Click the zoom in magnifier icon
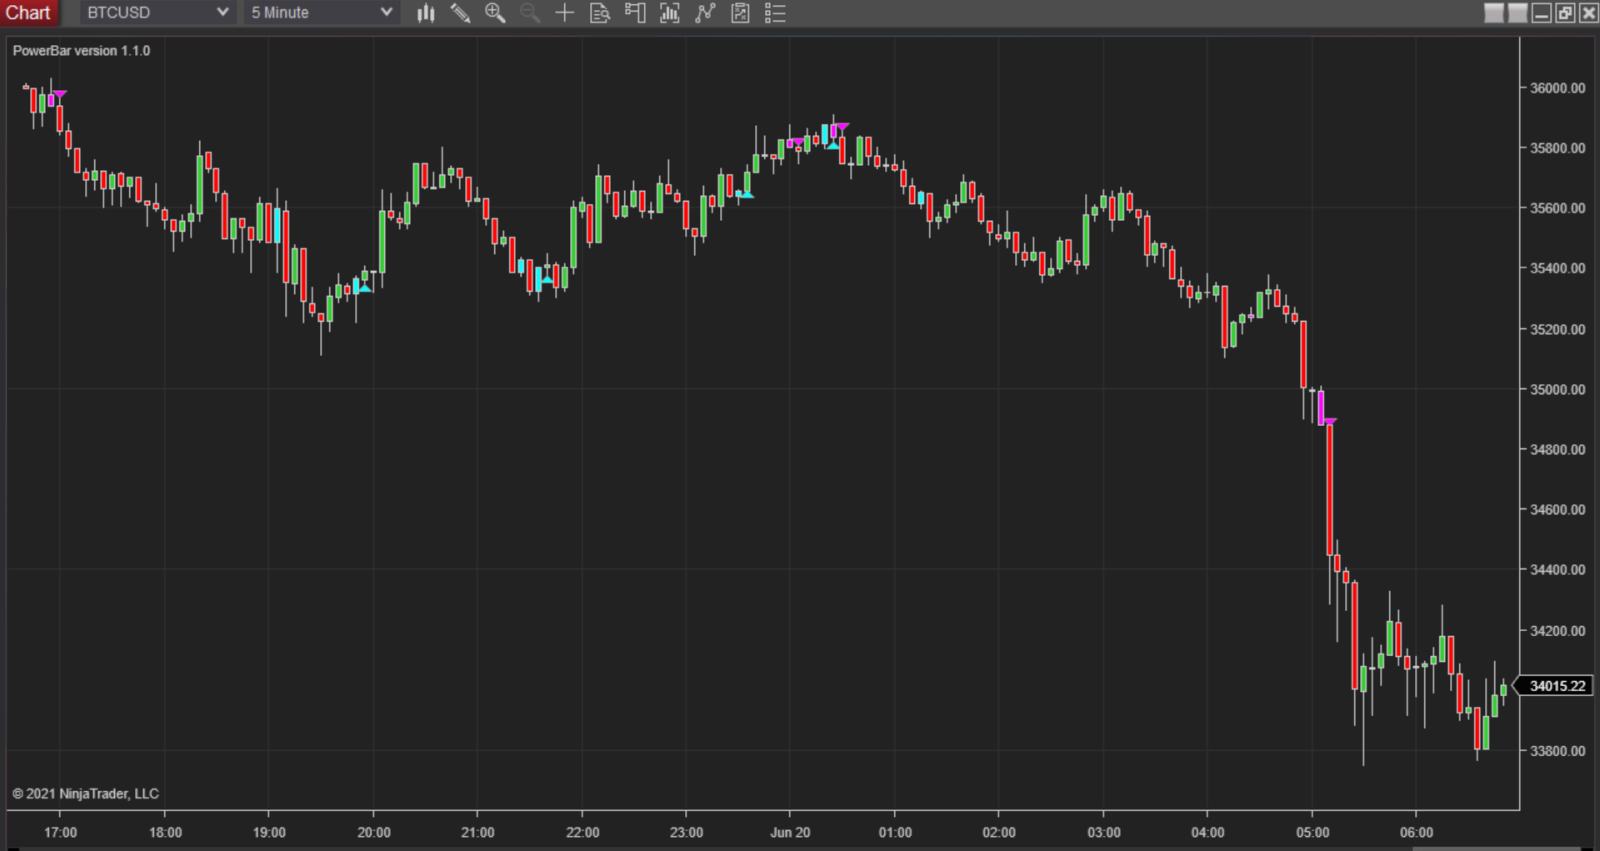1600x851 pixels. click(495, 13)
